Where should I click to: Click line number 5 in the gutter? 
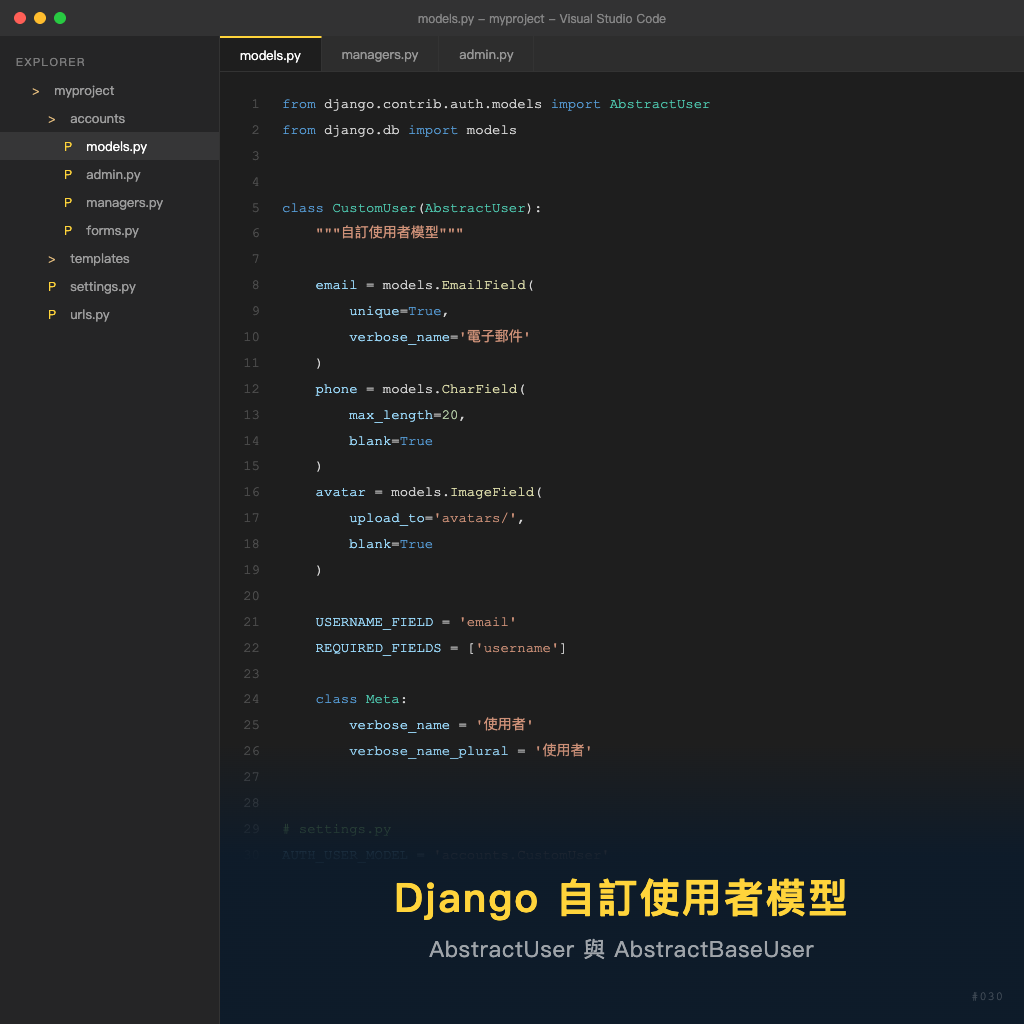[255, 208]
